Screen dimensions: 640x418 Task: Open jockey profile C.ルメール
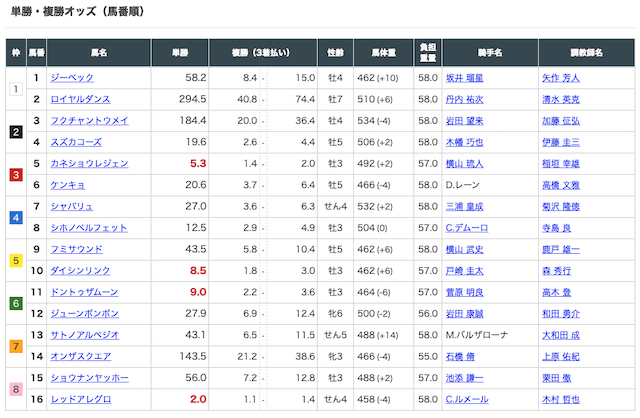tap(468, 398)
